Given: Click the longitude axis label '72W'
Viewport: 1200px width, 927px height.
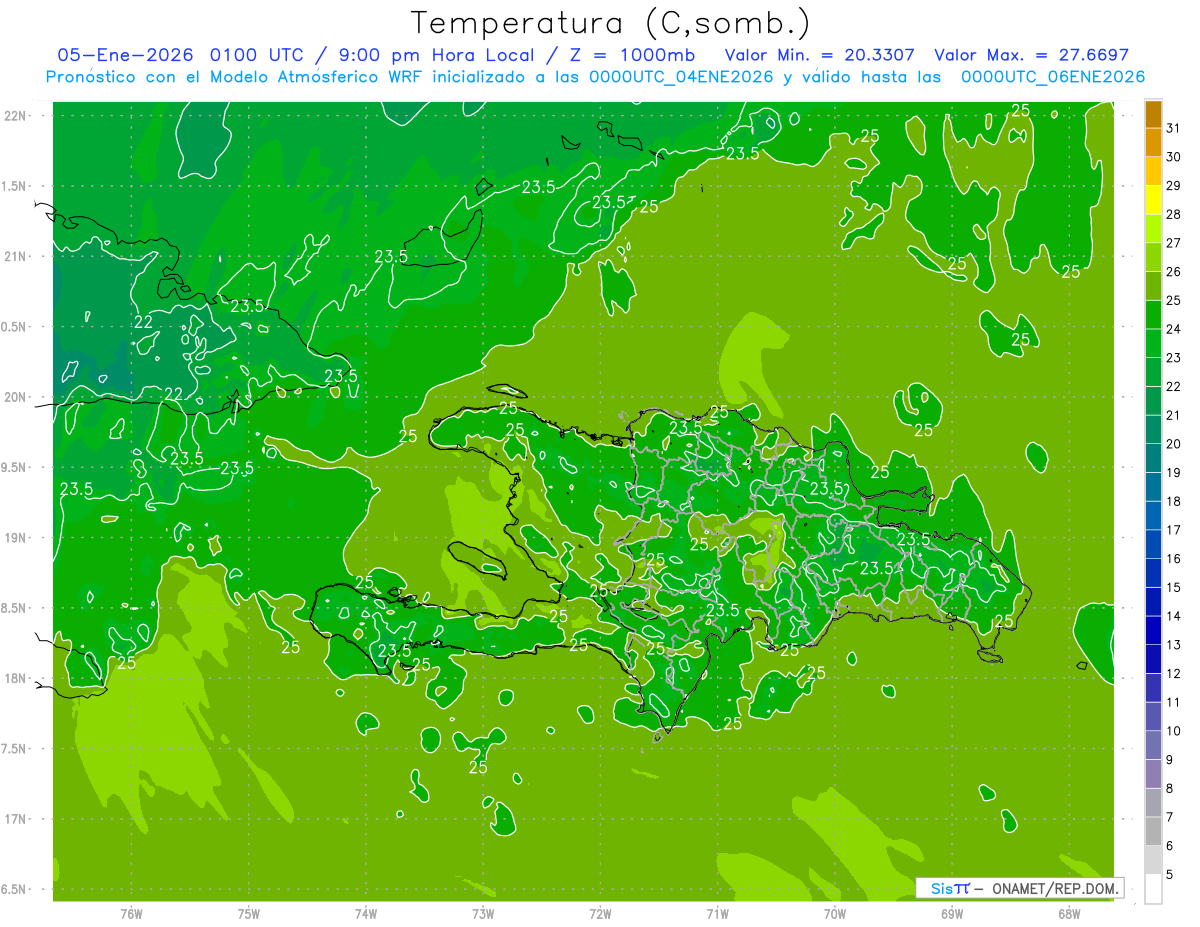Looking at the screenshot, I should point(600,913).
